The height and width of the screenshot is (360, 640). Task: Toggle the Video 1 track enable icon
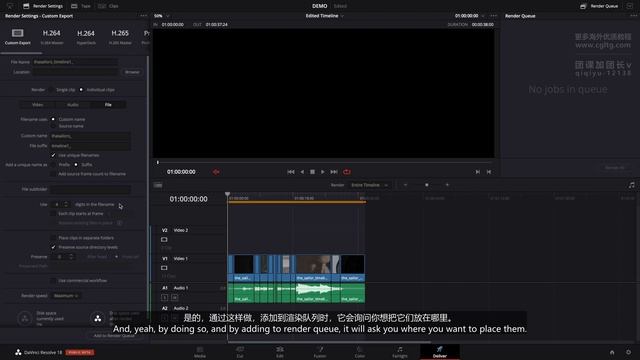(x=164, y=268)
